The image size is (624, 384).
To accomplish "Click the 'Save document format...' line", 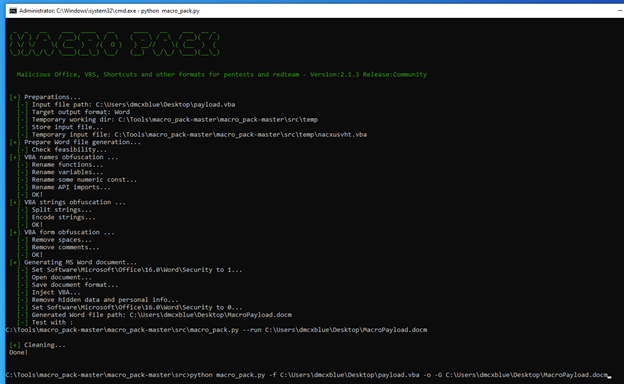I will (67, 285).
